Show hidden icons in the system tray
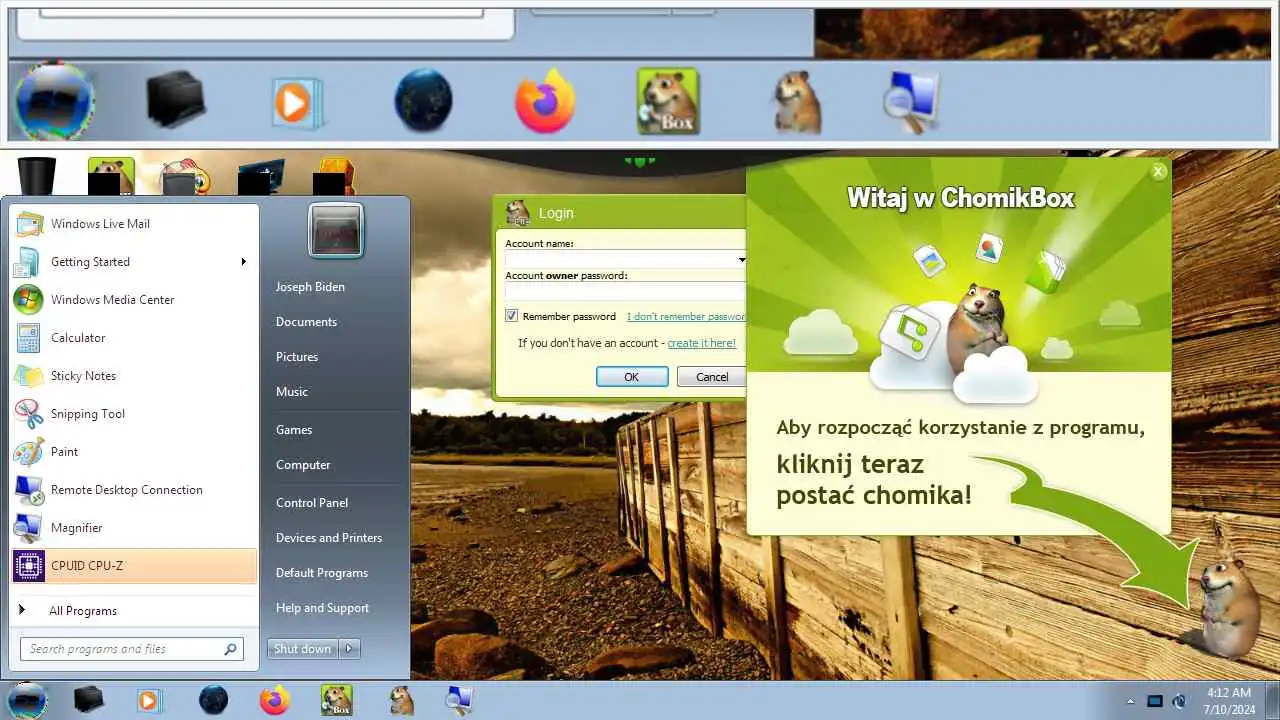Image resolution: width=1280 pixels, height=720 pixels. tap(1130, 701)
